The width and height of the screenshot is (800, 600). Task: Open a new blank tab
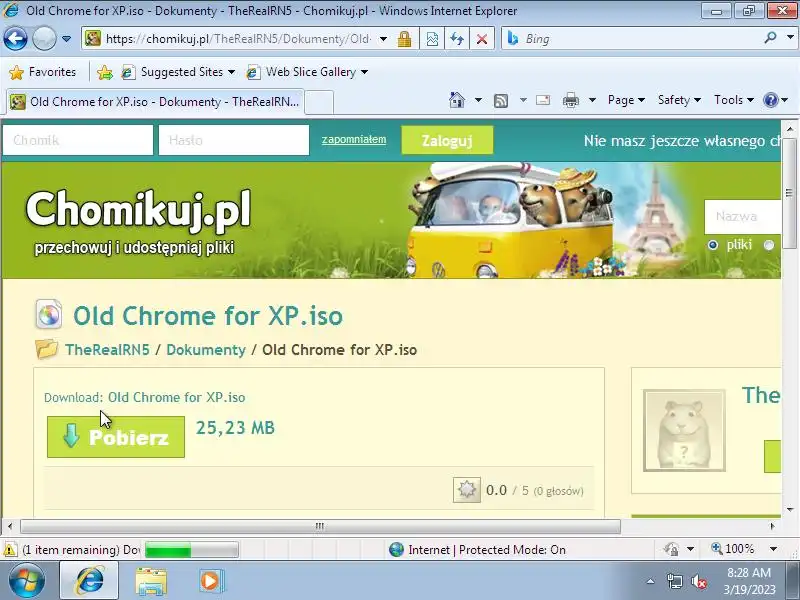pos(319,102)
